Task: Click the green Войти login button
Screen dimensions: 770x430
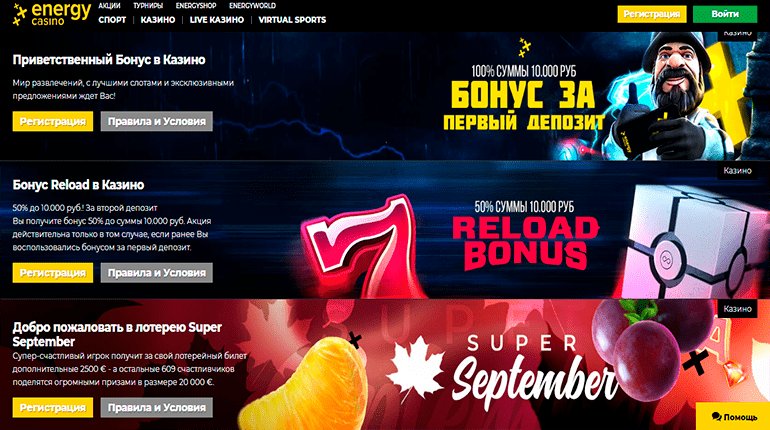Action: [725, 14]
